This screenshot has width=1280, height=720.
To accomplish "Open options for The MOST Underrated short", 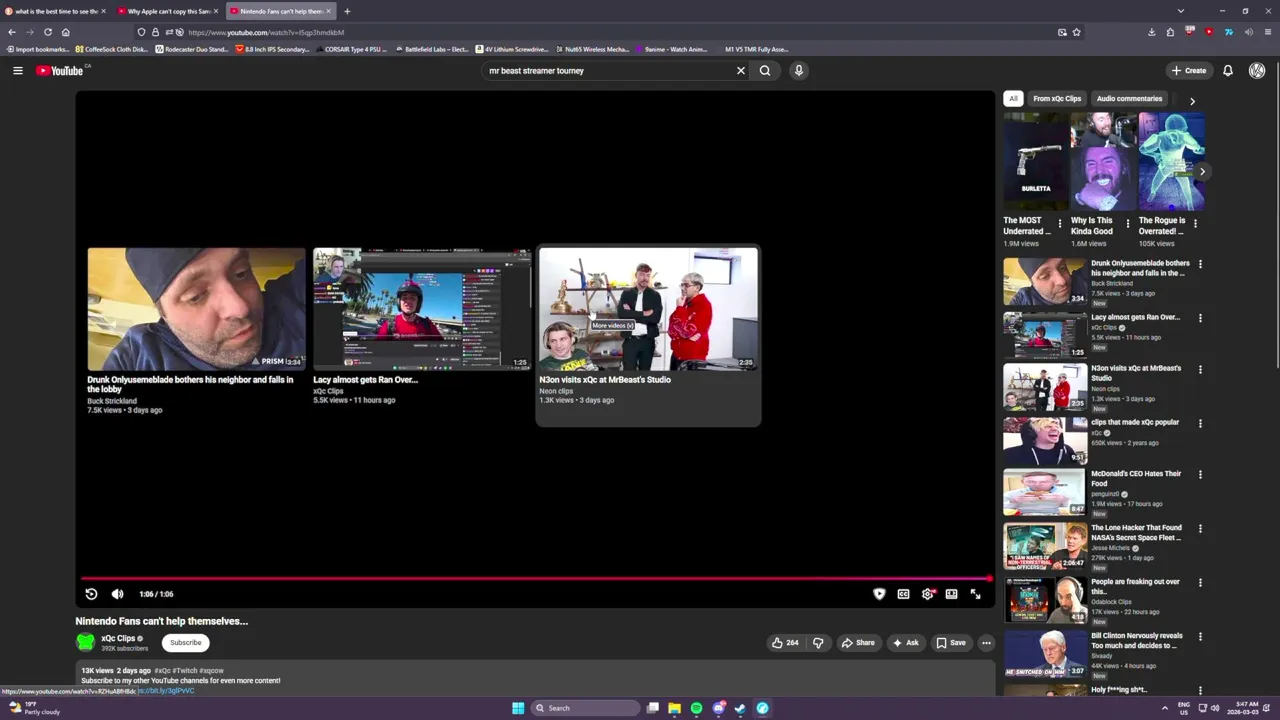I will pyautogui.click(x=1060, y=224).
